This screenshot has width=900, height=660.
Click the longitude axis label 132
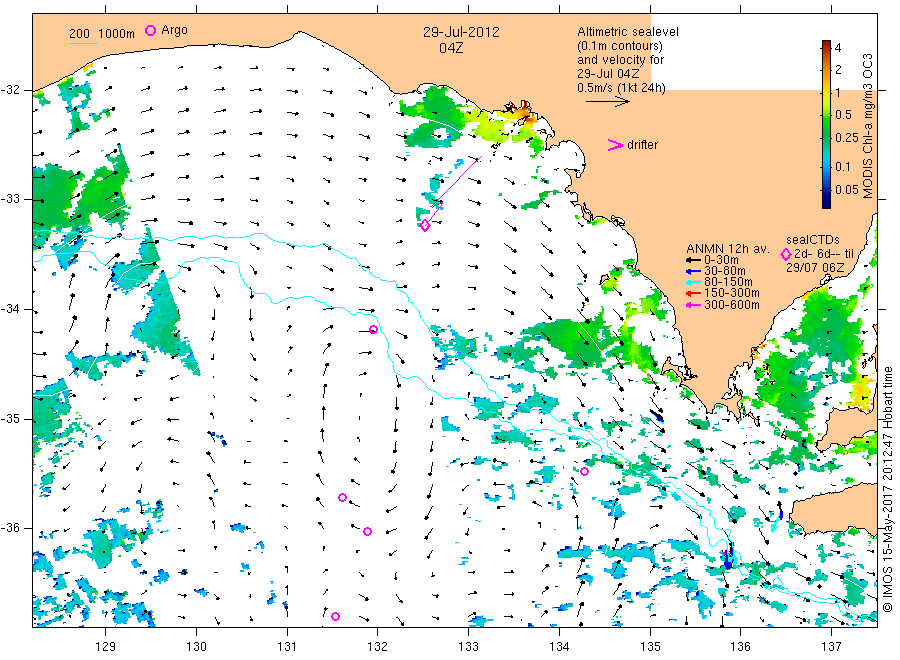pos(378,647)
